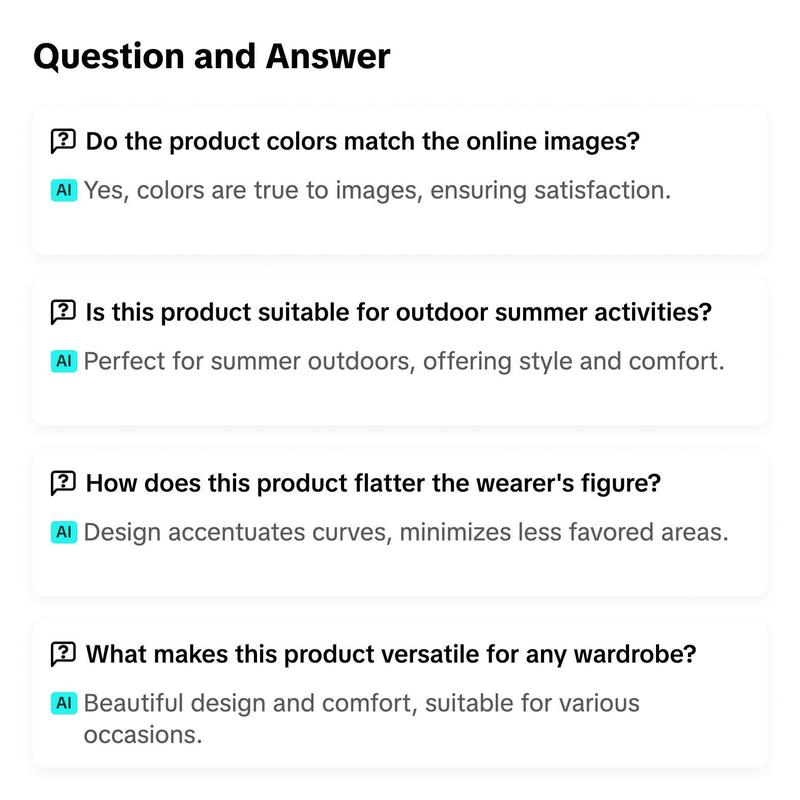Click the question icon beside product colors question
800x800 pixels.
[x=63, y=141]
